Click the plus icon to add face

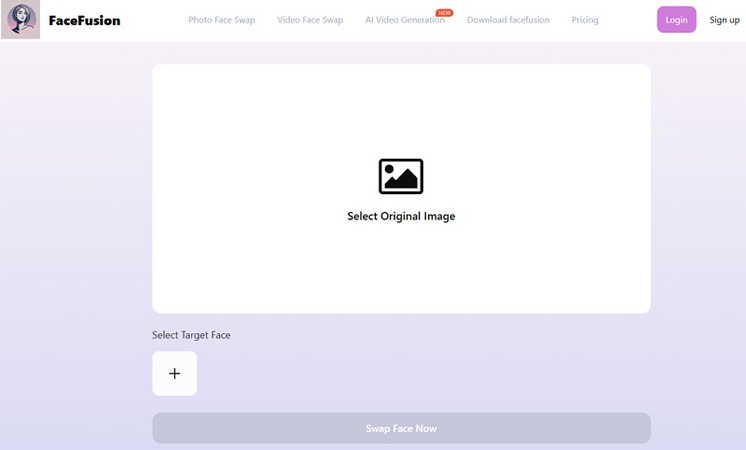point(174,373)
